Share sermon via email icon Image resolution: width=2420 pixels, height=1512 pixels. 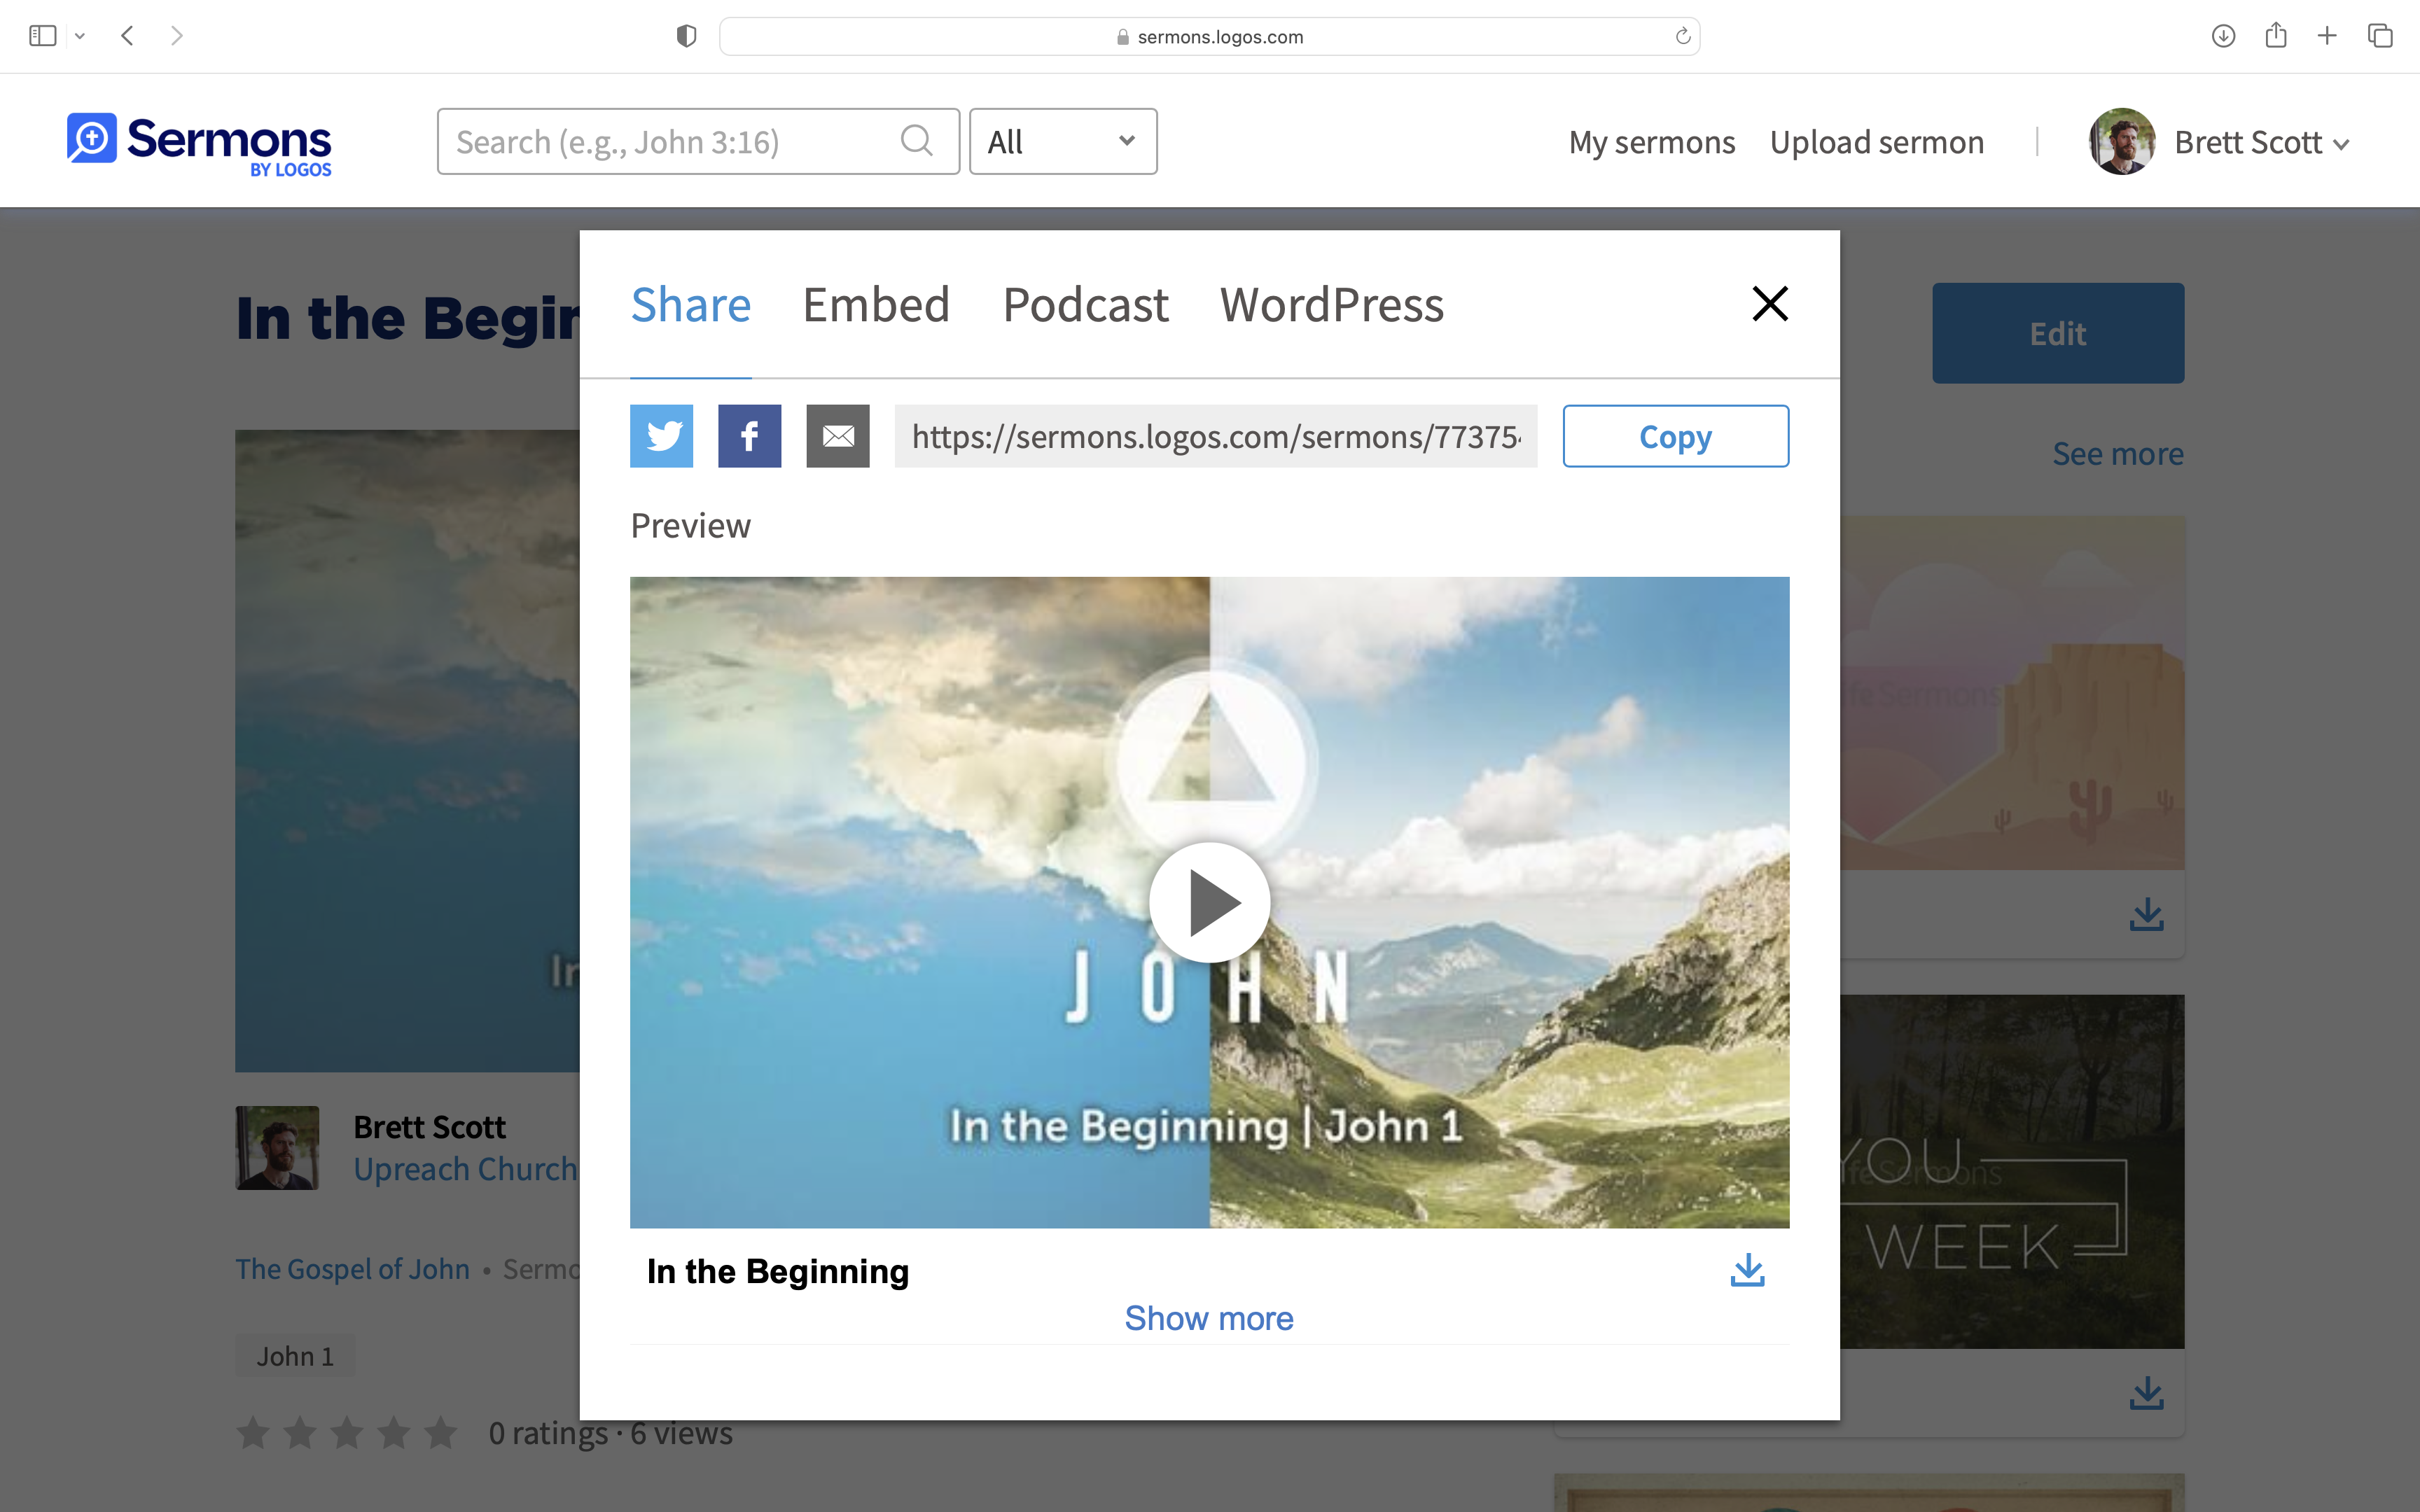click(838, 436)
